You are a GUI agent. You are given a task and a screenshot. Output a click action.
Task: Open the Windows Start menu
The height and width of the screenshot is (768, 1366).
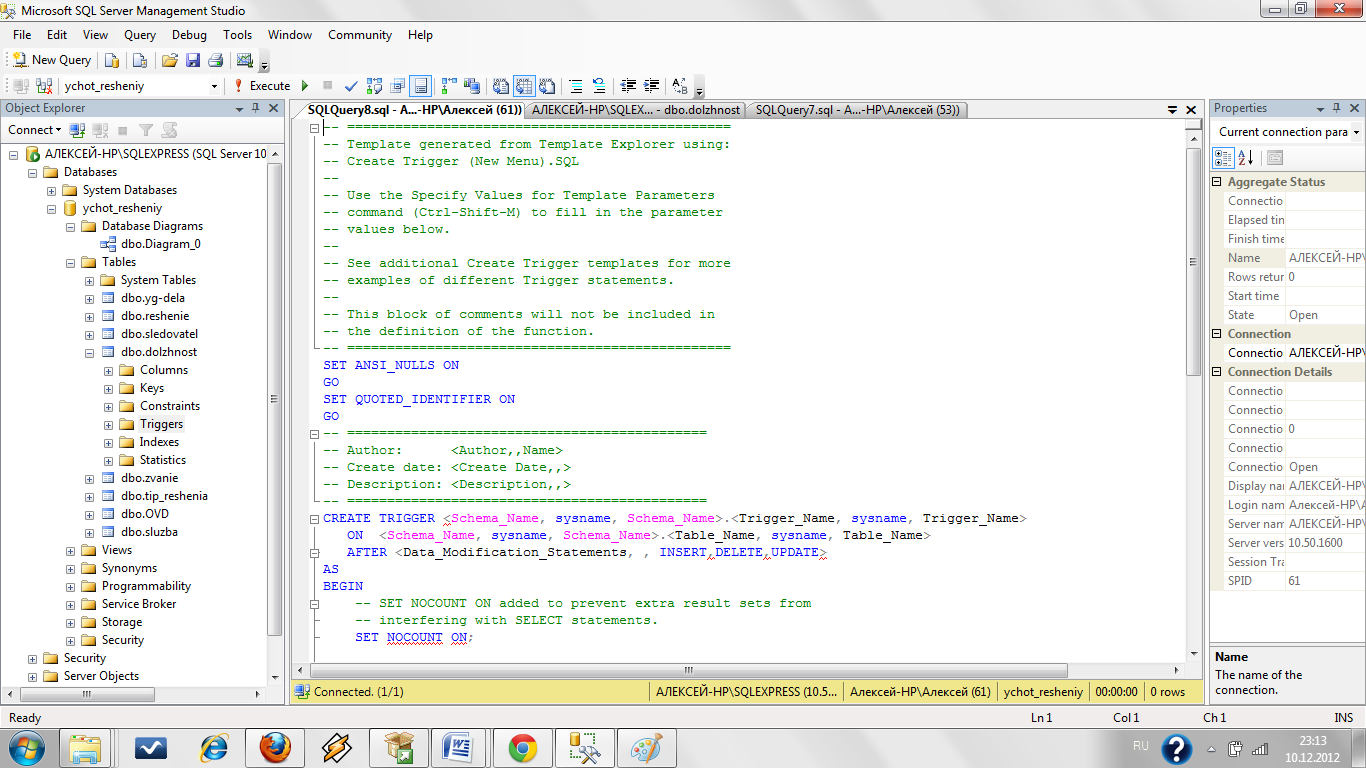coord(27,747)
